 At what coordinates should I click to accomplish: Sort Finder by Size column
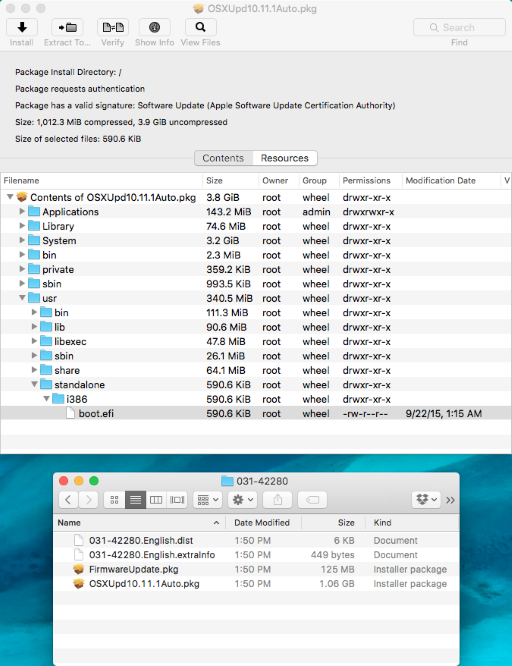pos(334,523)
